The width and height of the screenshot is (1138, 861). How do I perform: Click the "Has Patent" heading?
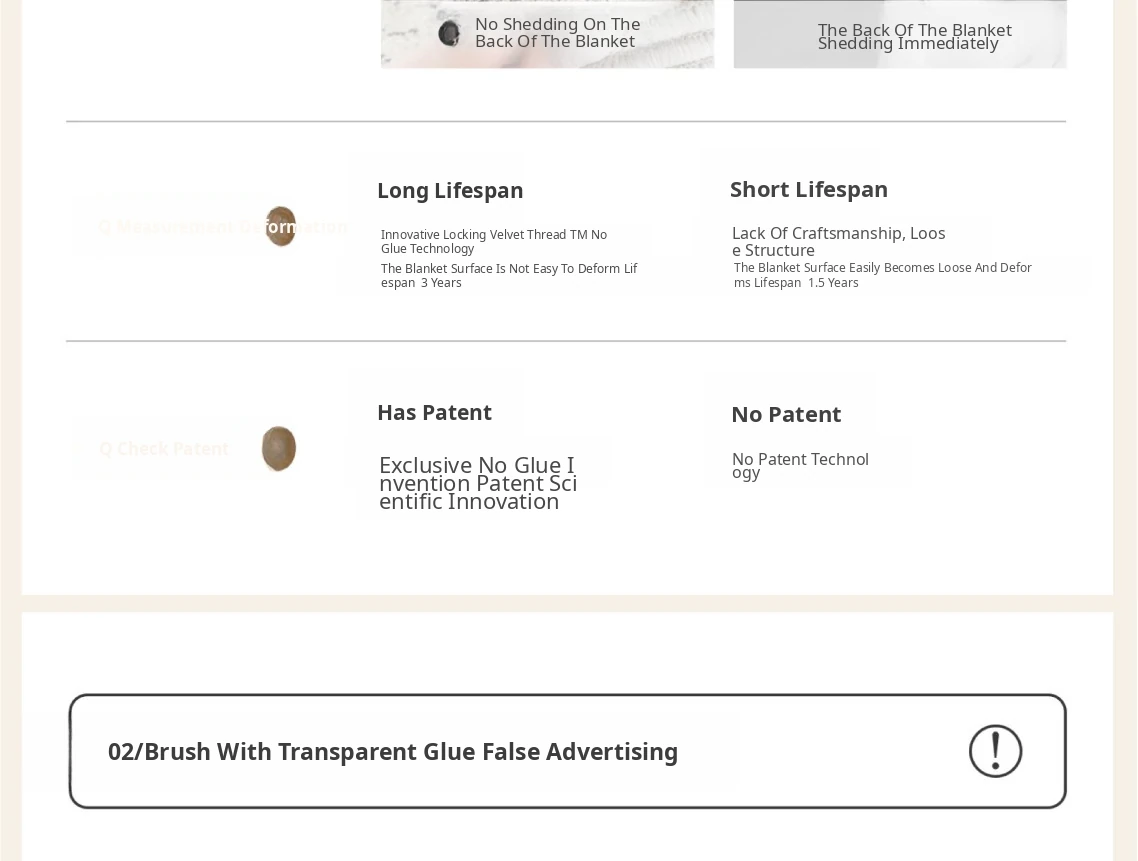(434, 412)
